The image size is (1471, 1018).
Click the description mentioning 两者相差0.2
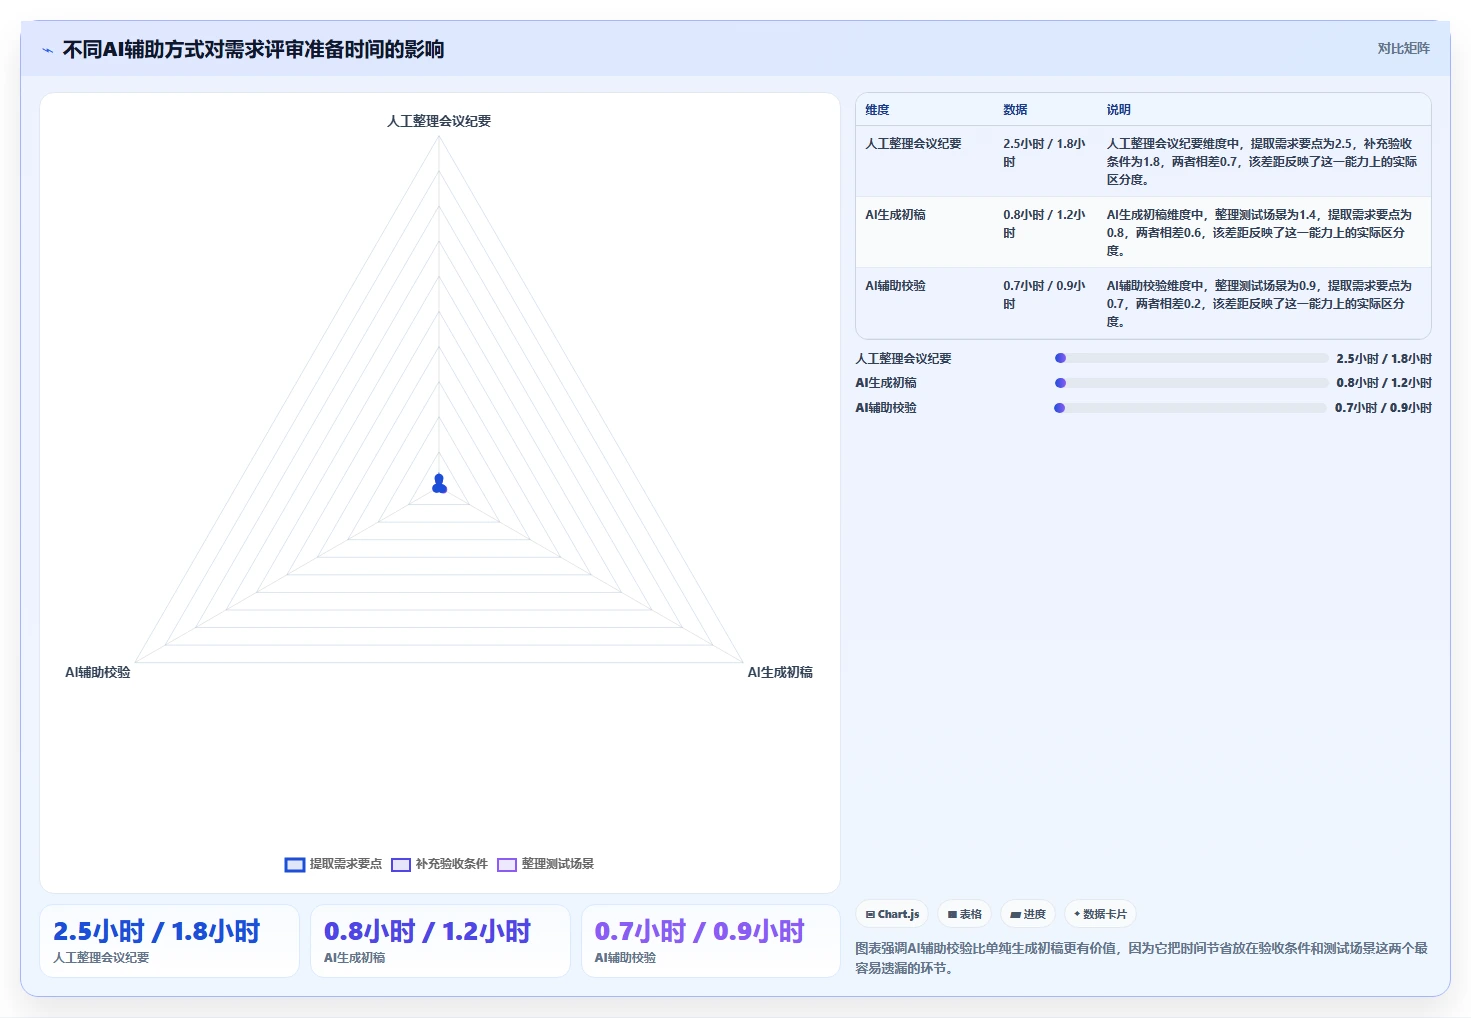(x=1259, y=304)
